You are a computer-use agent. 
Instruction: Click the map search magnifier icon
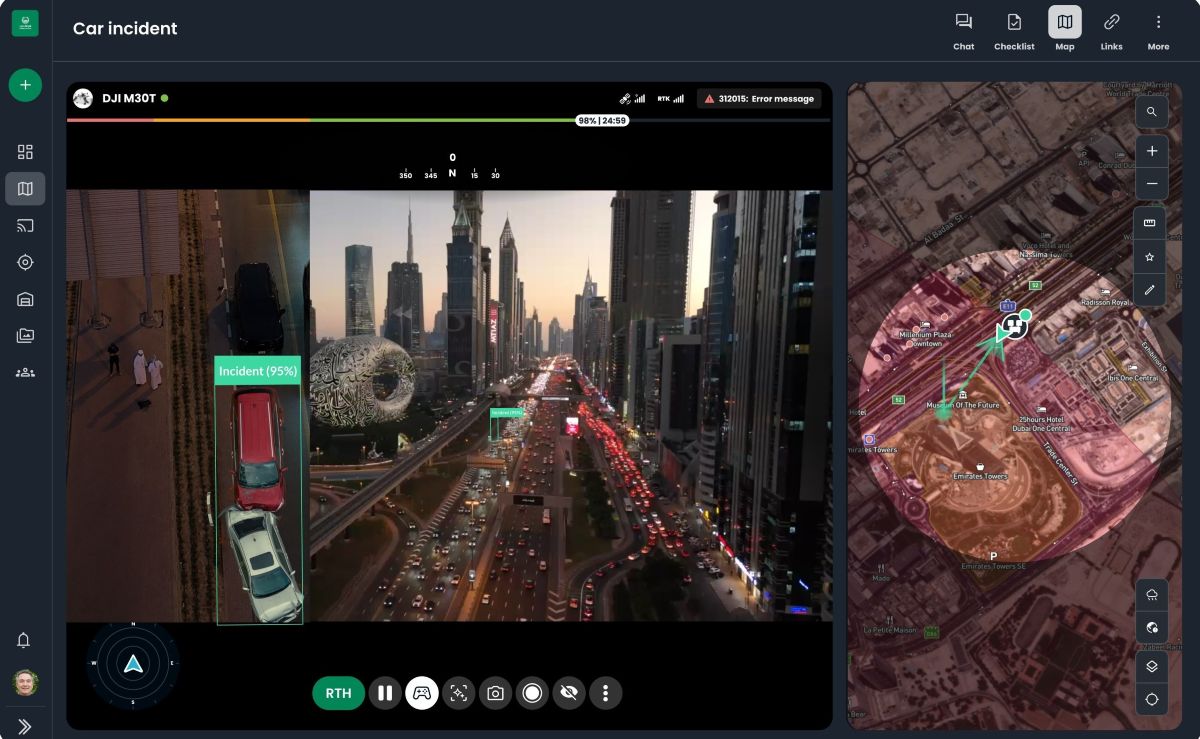coord(1152,112)
